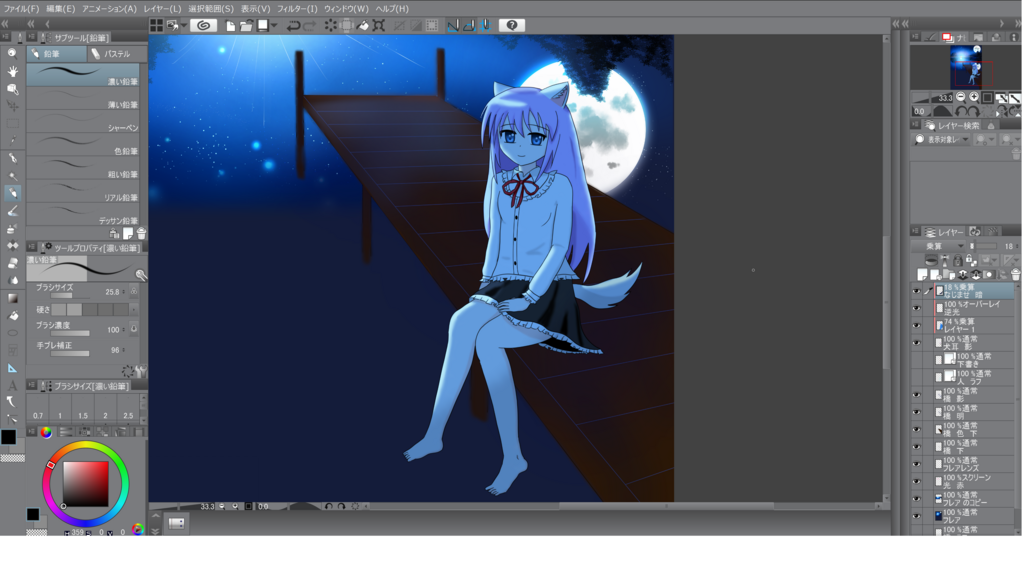Open the 編集(E) menu

click(x=61, y=8)
